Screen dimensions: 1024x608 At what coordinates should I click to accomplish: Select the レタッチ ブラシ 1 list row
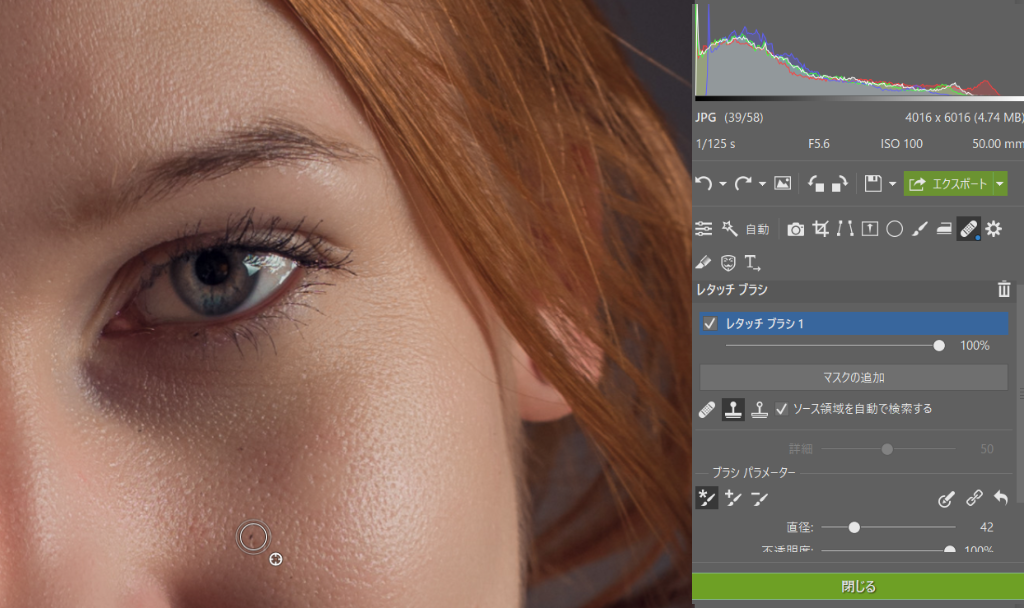pyautogui.click(x=854, y=323)
